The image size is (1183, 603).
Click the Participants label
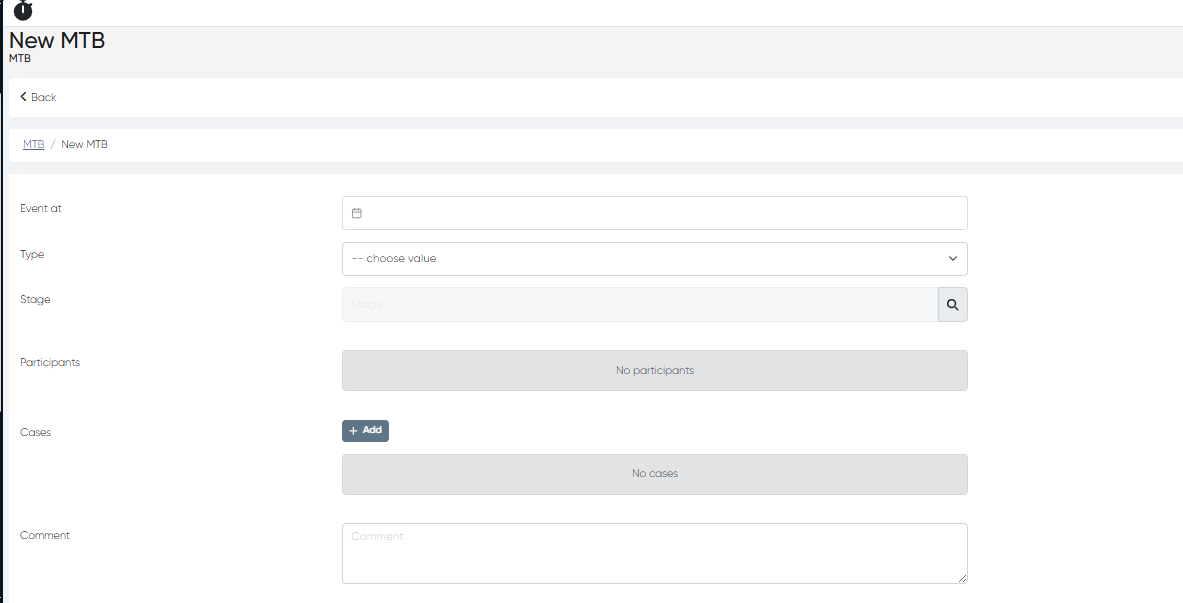pyautogui.click(x=50, y=362)
